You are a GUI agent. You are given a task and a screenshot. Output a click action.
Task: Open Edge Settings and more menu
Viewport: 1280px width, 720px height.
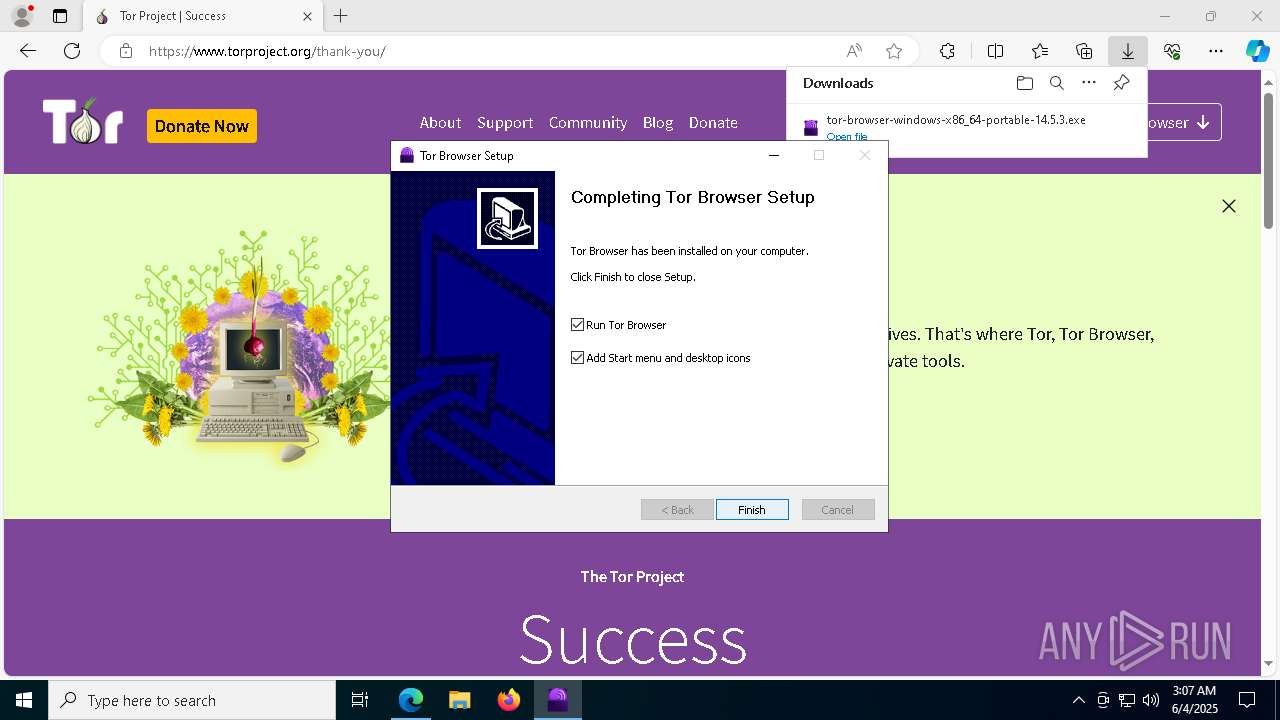click(1216, 51)
